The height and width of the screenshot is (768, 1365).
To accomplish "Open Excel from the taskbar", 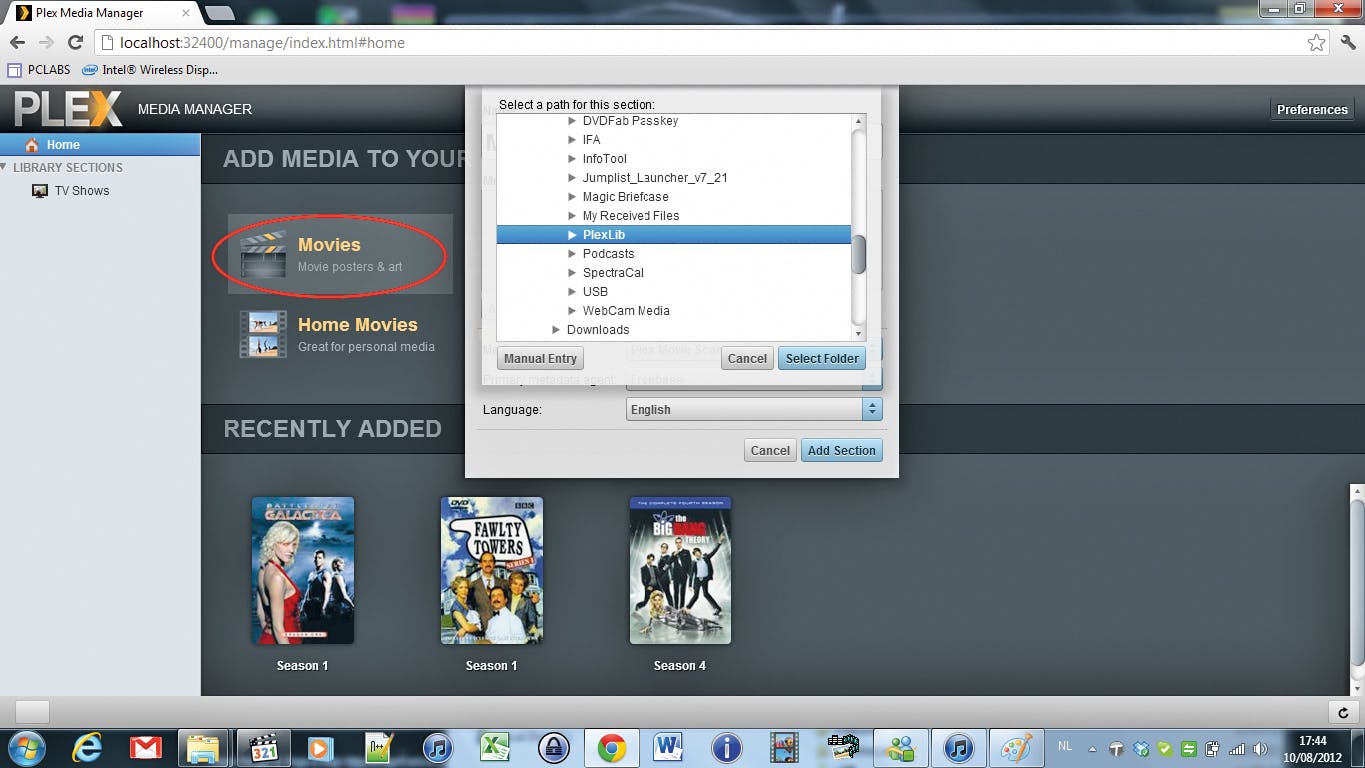I will click(495, 748).
